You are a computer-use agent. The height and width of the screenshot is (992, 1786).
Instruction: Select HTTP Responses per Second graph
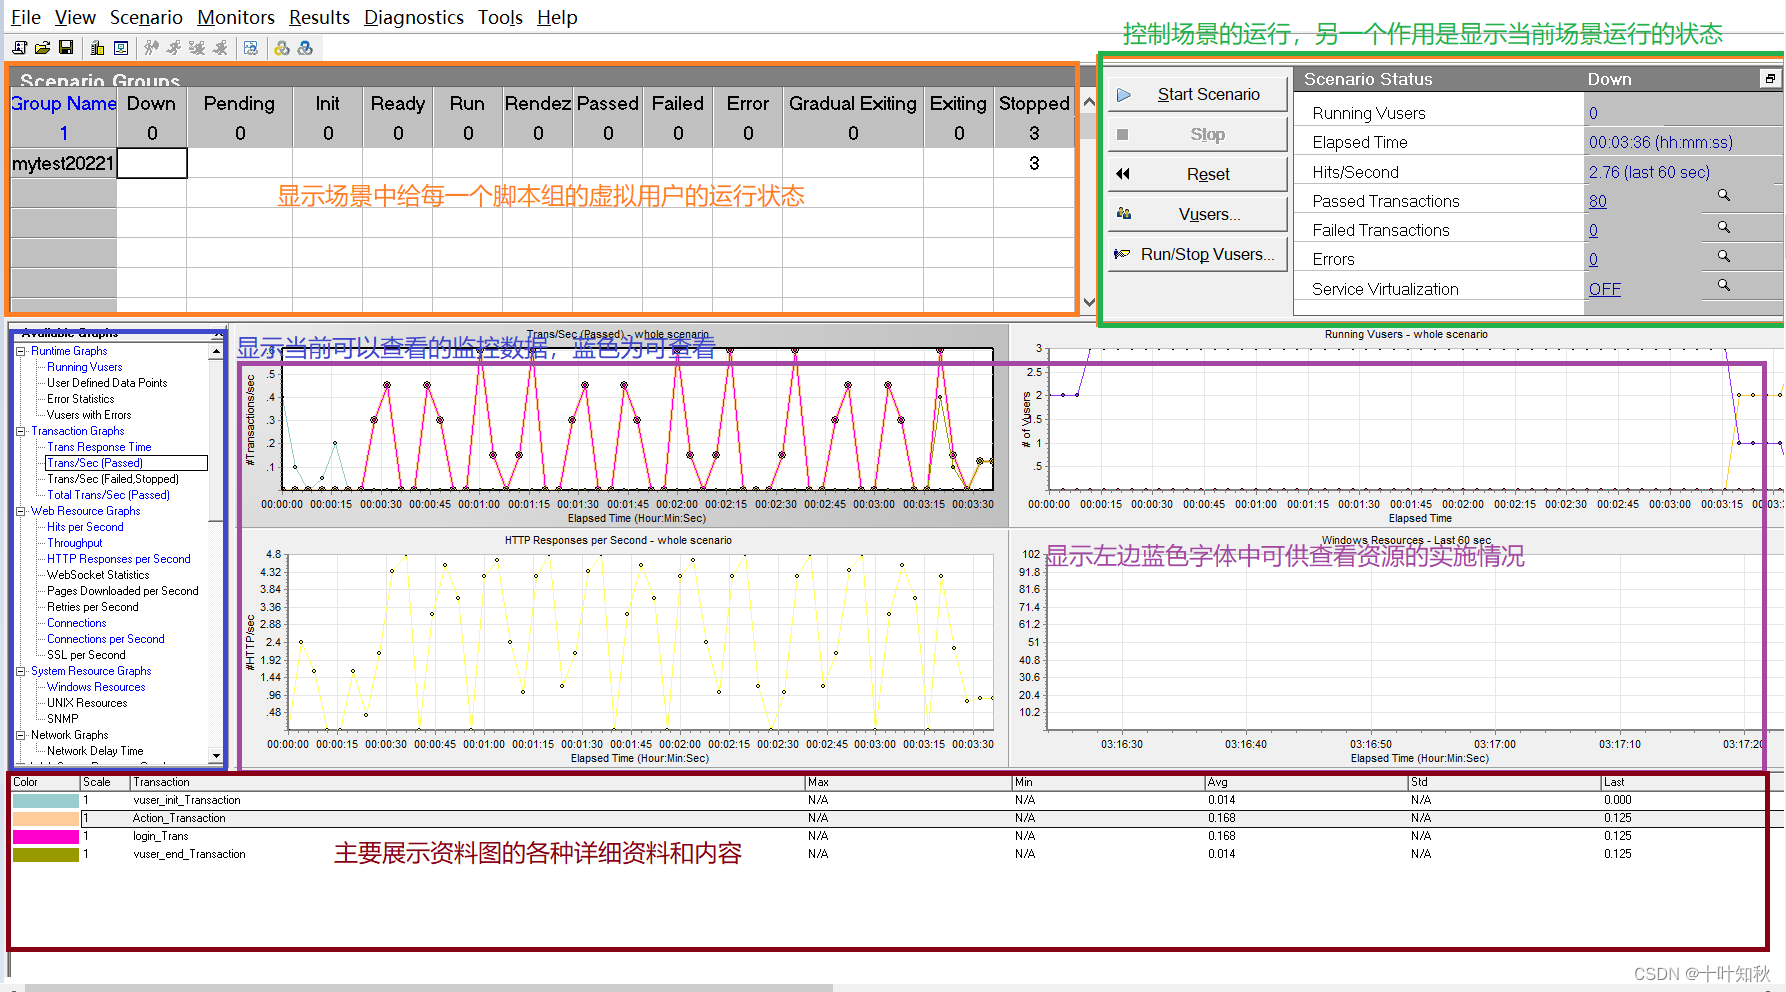pyautogui.click(x=118, y=559)
